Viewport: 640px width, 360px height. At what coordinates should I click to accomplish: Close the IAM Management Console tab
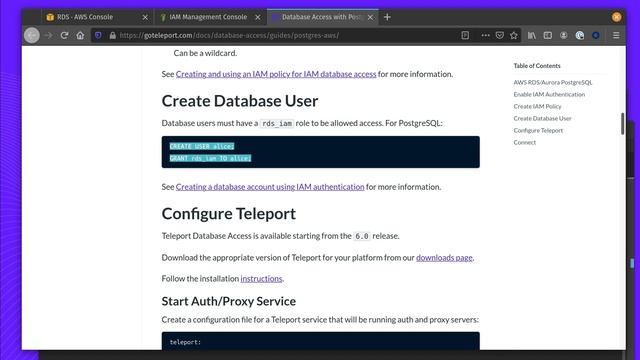click(258, 17)
